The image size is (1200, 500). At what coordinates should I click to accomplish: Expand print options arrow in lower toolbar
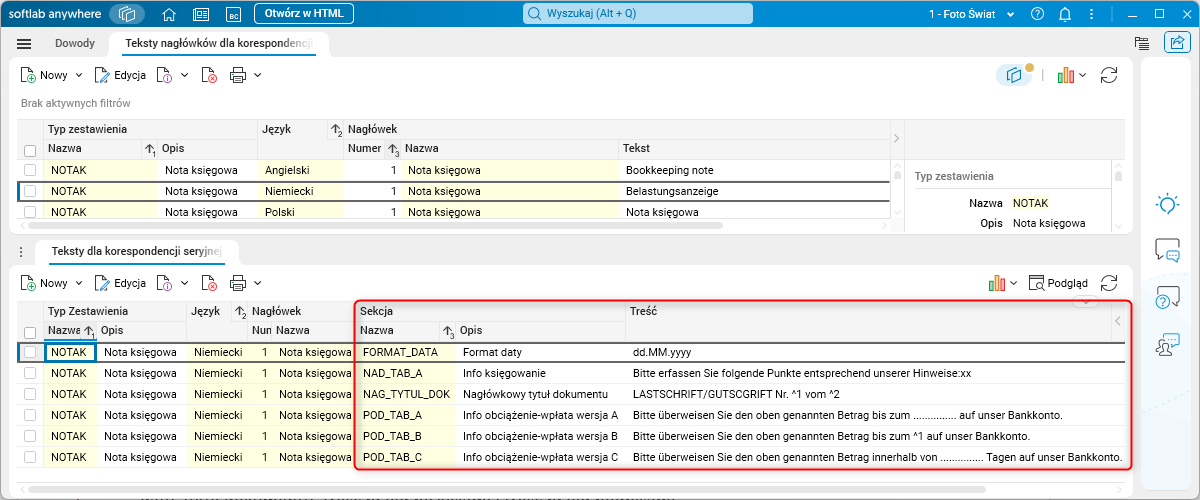[258, 283]
